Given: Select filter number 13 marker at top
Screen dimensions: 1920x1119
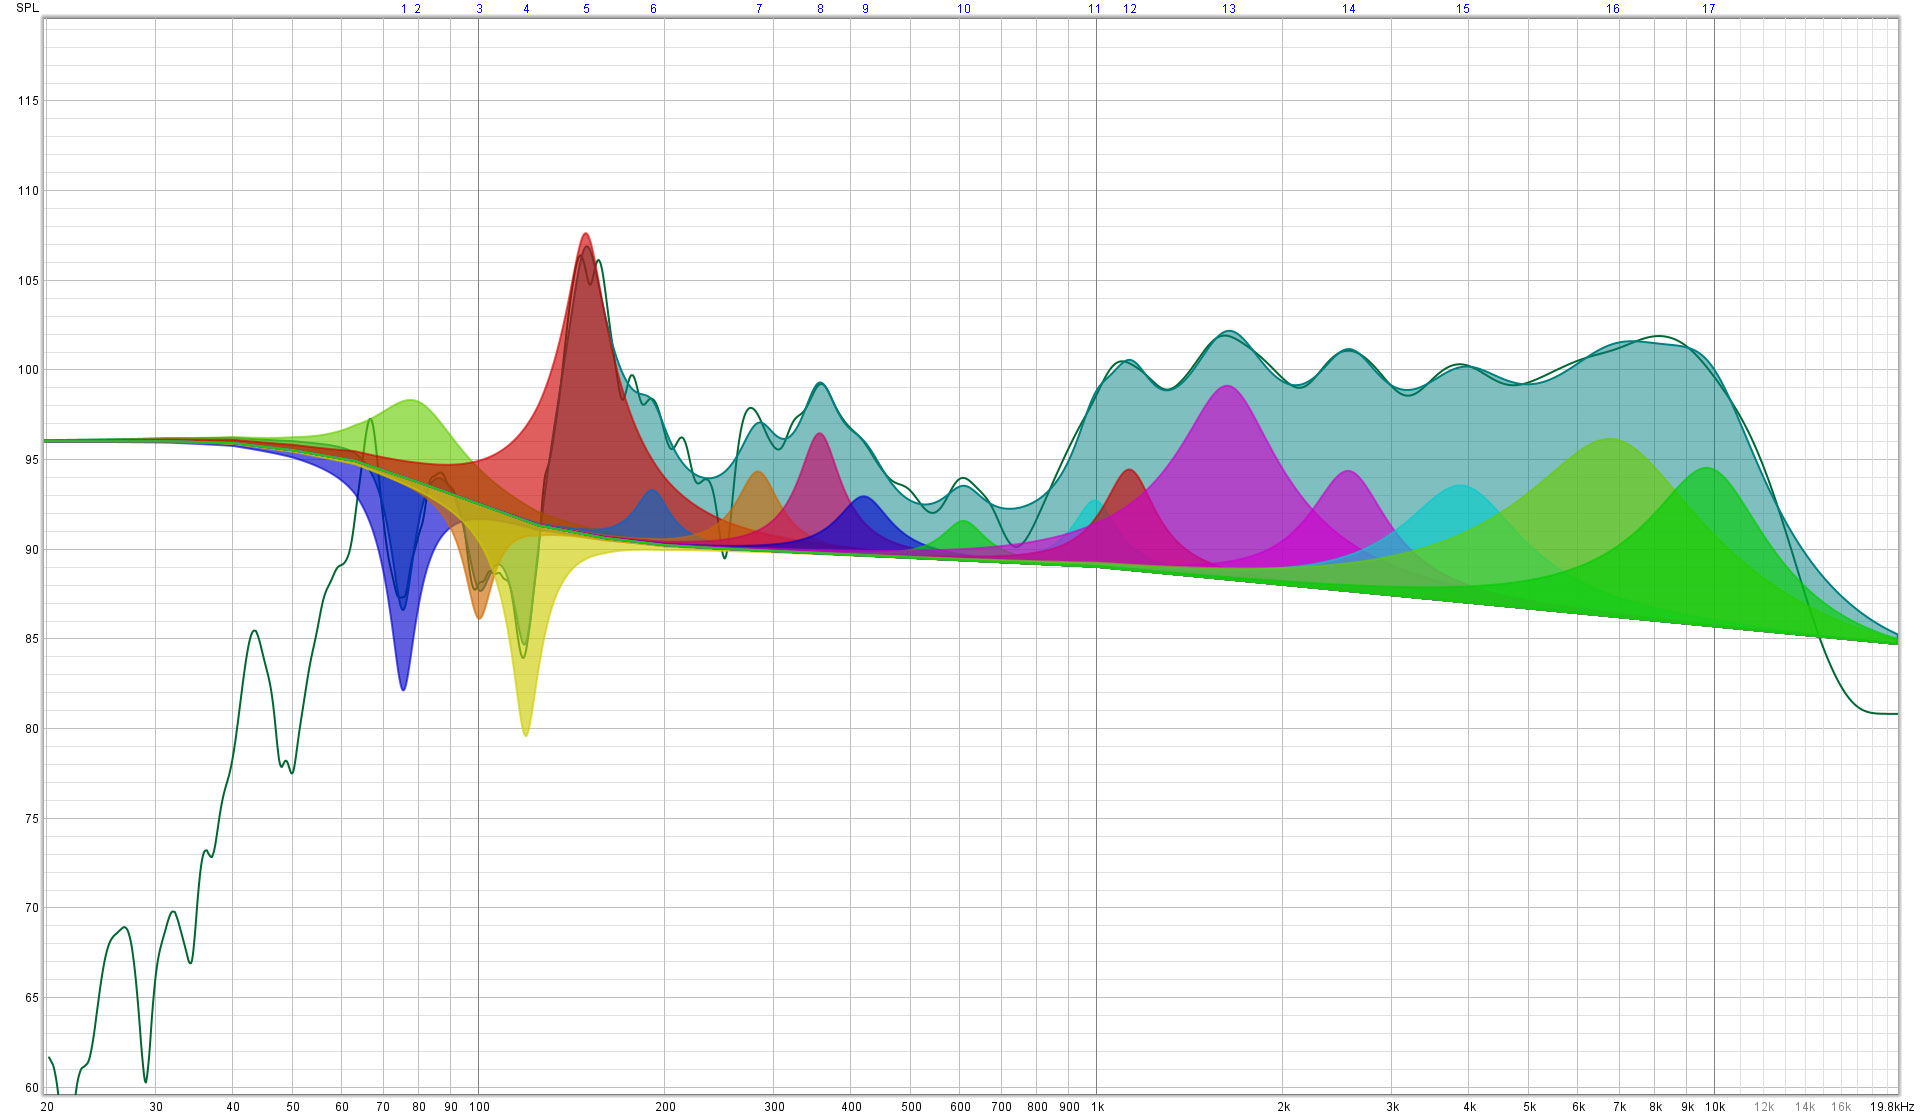Looking at the screenshot, I should [1229, 9].
